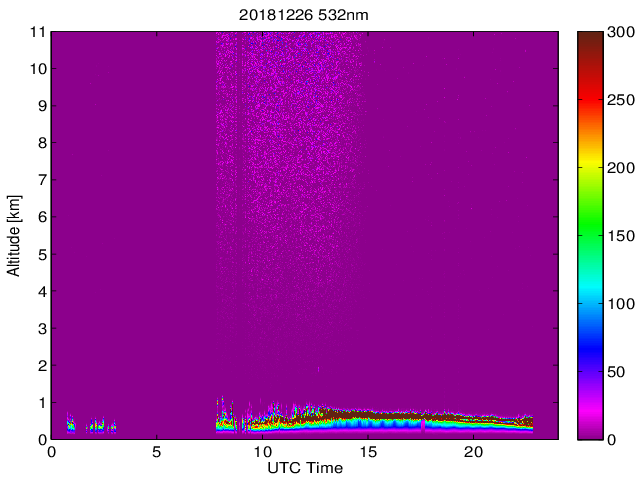Screen dimensions: 640x480
Task: Click x-axis tick label '20'
Action: [x=473, y=452]
